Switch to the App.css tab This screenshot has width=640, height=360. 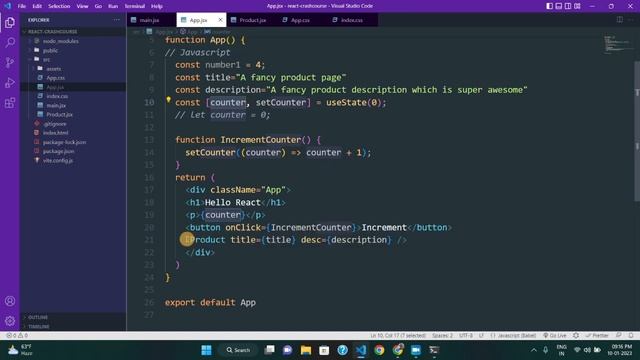pos(300,20)
